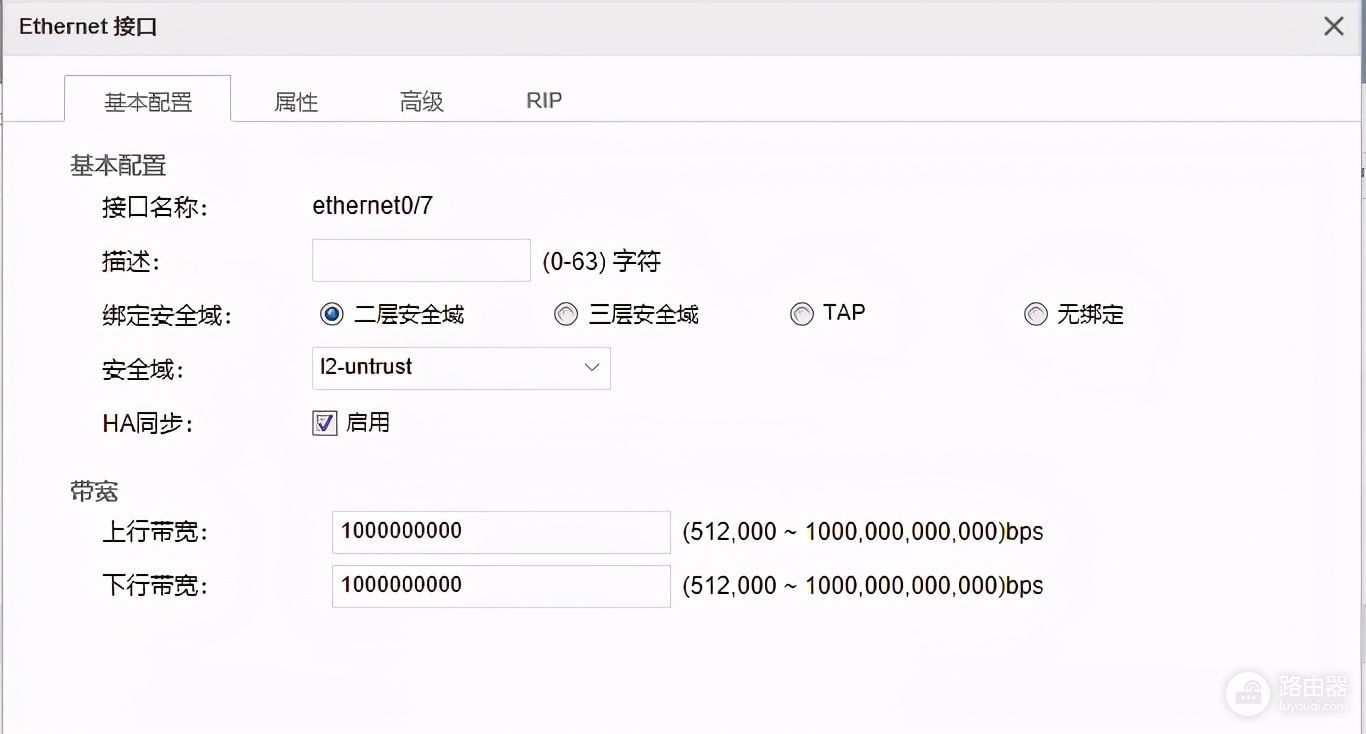Click the (0-63) 字符 hint text
The width and height of the screenshot is (1366, 734).
coord(601,262)
